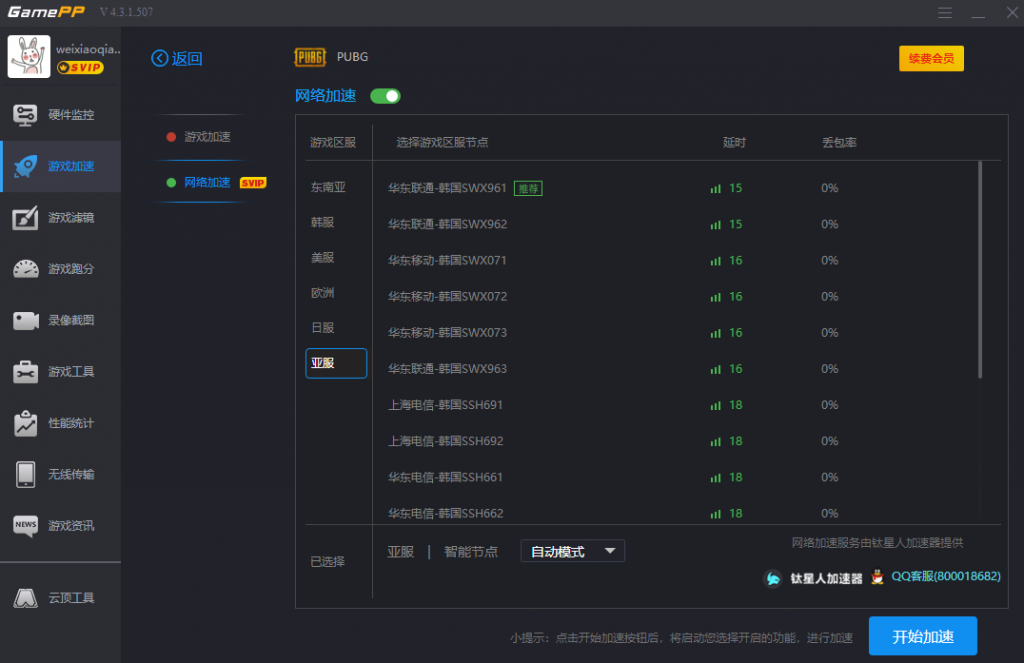Image resolution: width=1024 pixels, height=663 pixels.
Task: Click the 延时 column header
Action: coord(734,142)
